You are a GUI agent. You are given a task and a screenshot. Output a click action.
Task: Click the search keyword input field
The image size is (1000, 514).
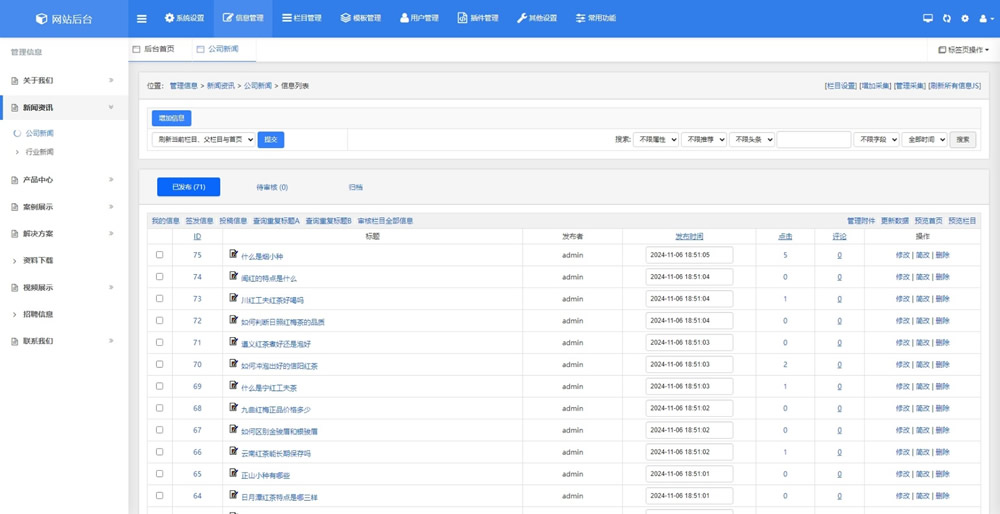[813, 140]
